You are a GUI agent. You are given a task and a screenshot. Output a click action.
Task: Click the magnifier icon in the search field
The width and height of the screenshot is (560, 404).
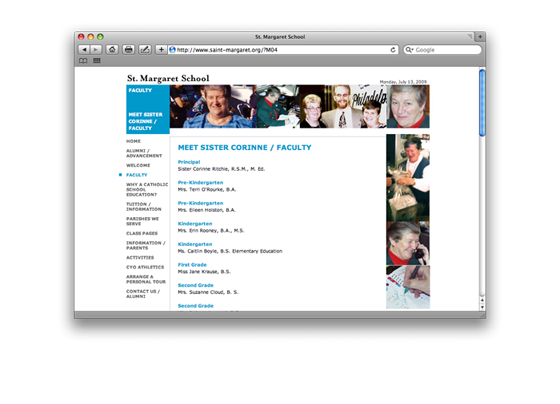tap(409, 50)
